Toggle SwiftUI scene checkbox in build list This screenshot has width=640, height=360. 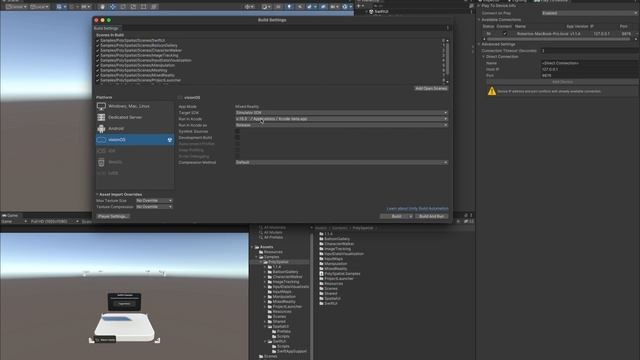coord(98,41)
